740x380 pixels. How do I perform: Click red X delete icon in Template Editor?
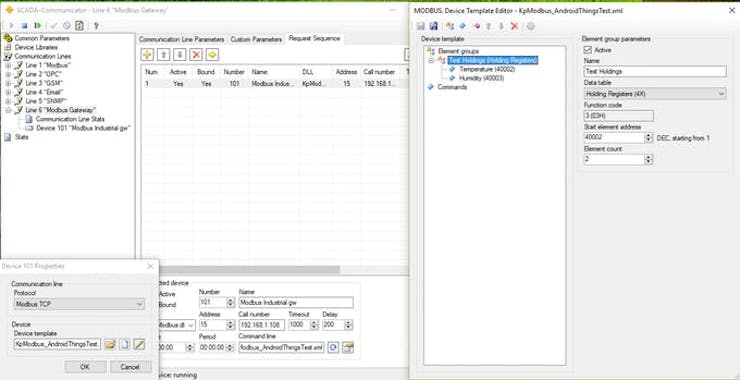tap(514, 26)
